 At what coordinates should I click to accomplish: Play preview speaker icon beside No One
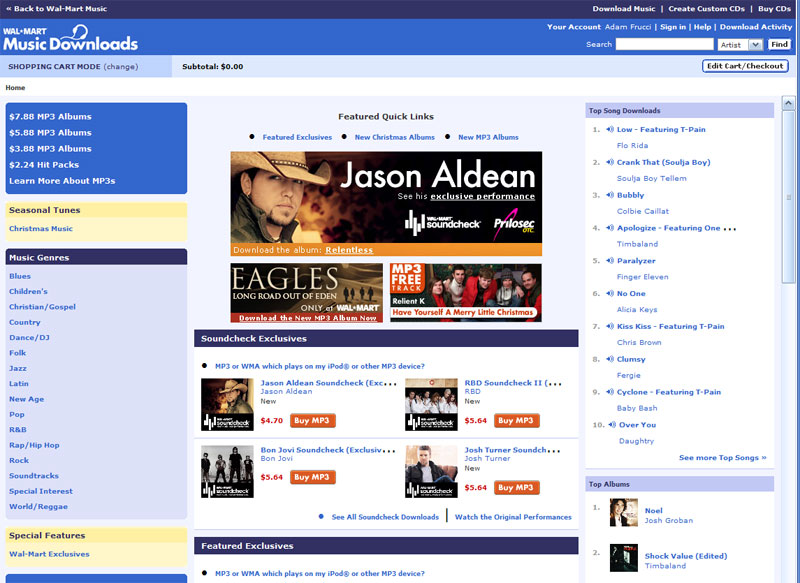610,293
